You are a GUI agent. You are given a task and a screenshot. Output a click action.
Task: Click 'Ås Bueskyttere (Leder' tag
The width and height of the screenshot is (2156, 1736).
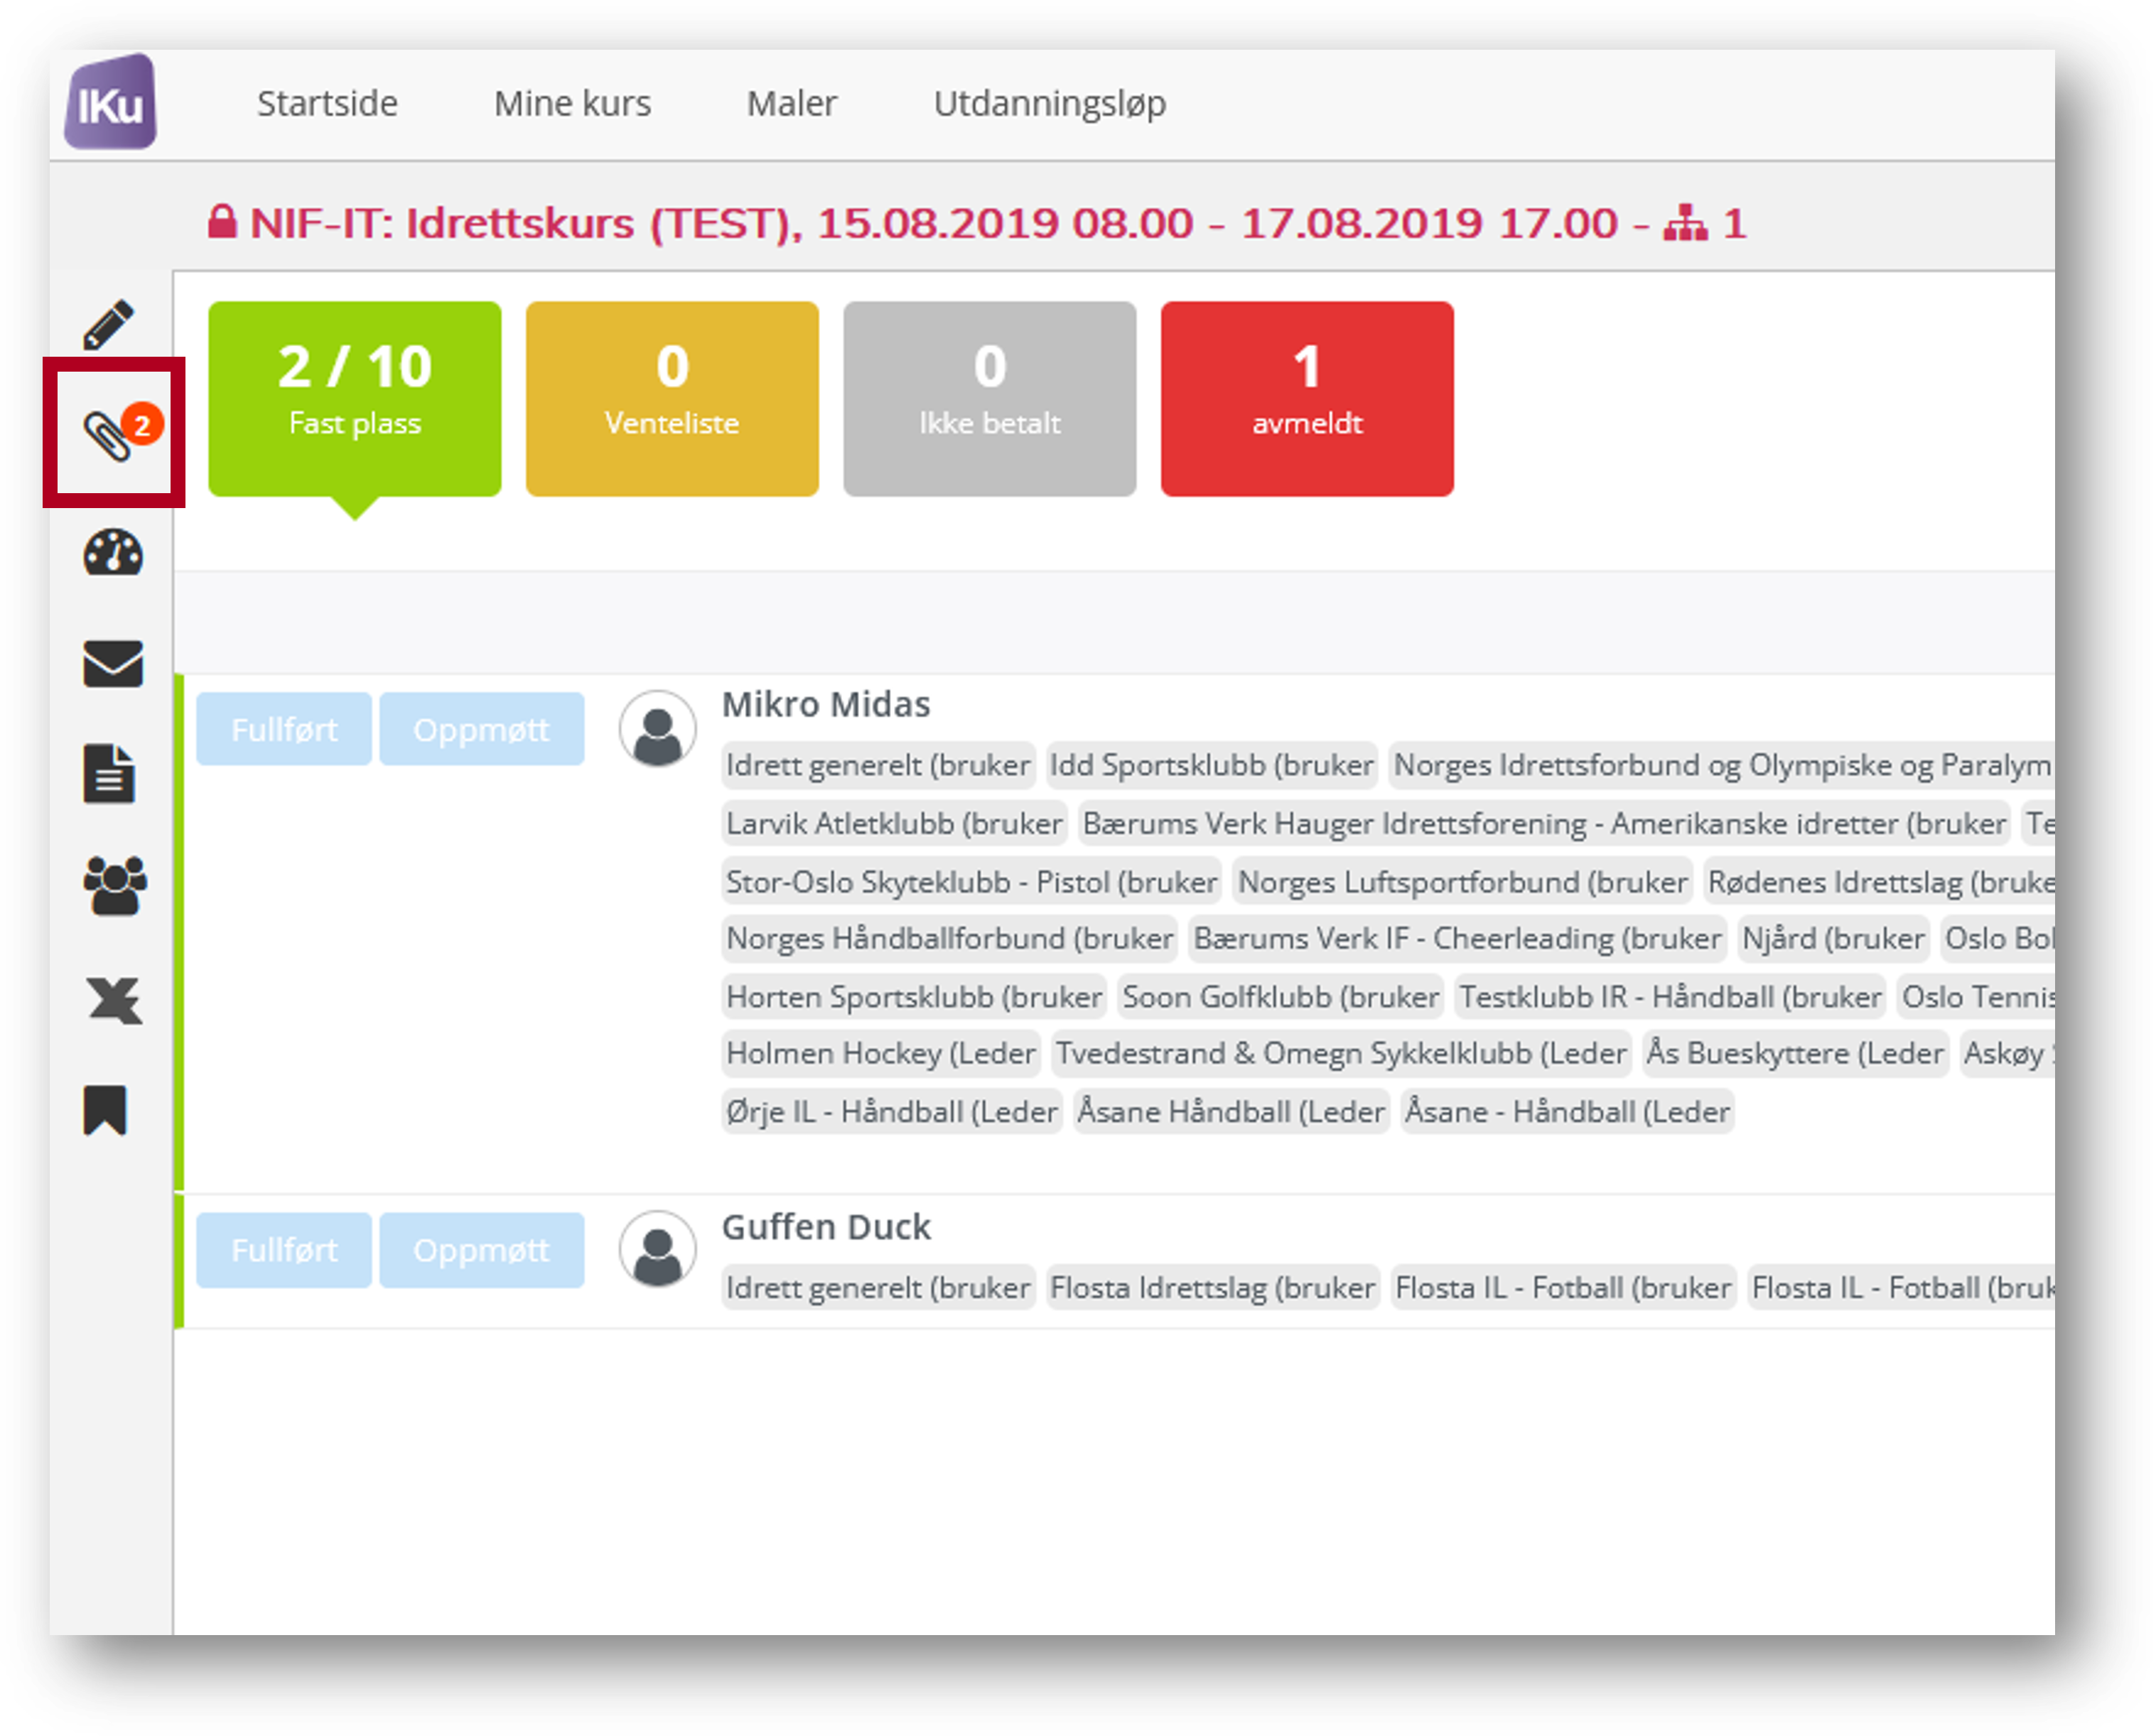1796,1054
